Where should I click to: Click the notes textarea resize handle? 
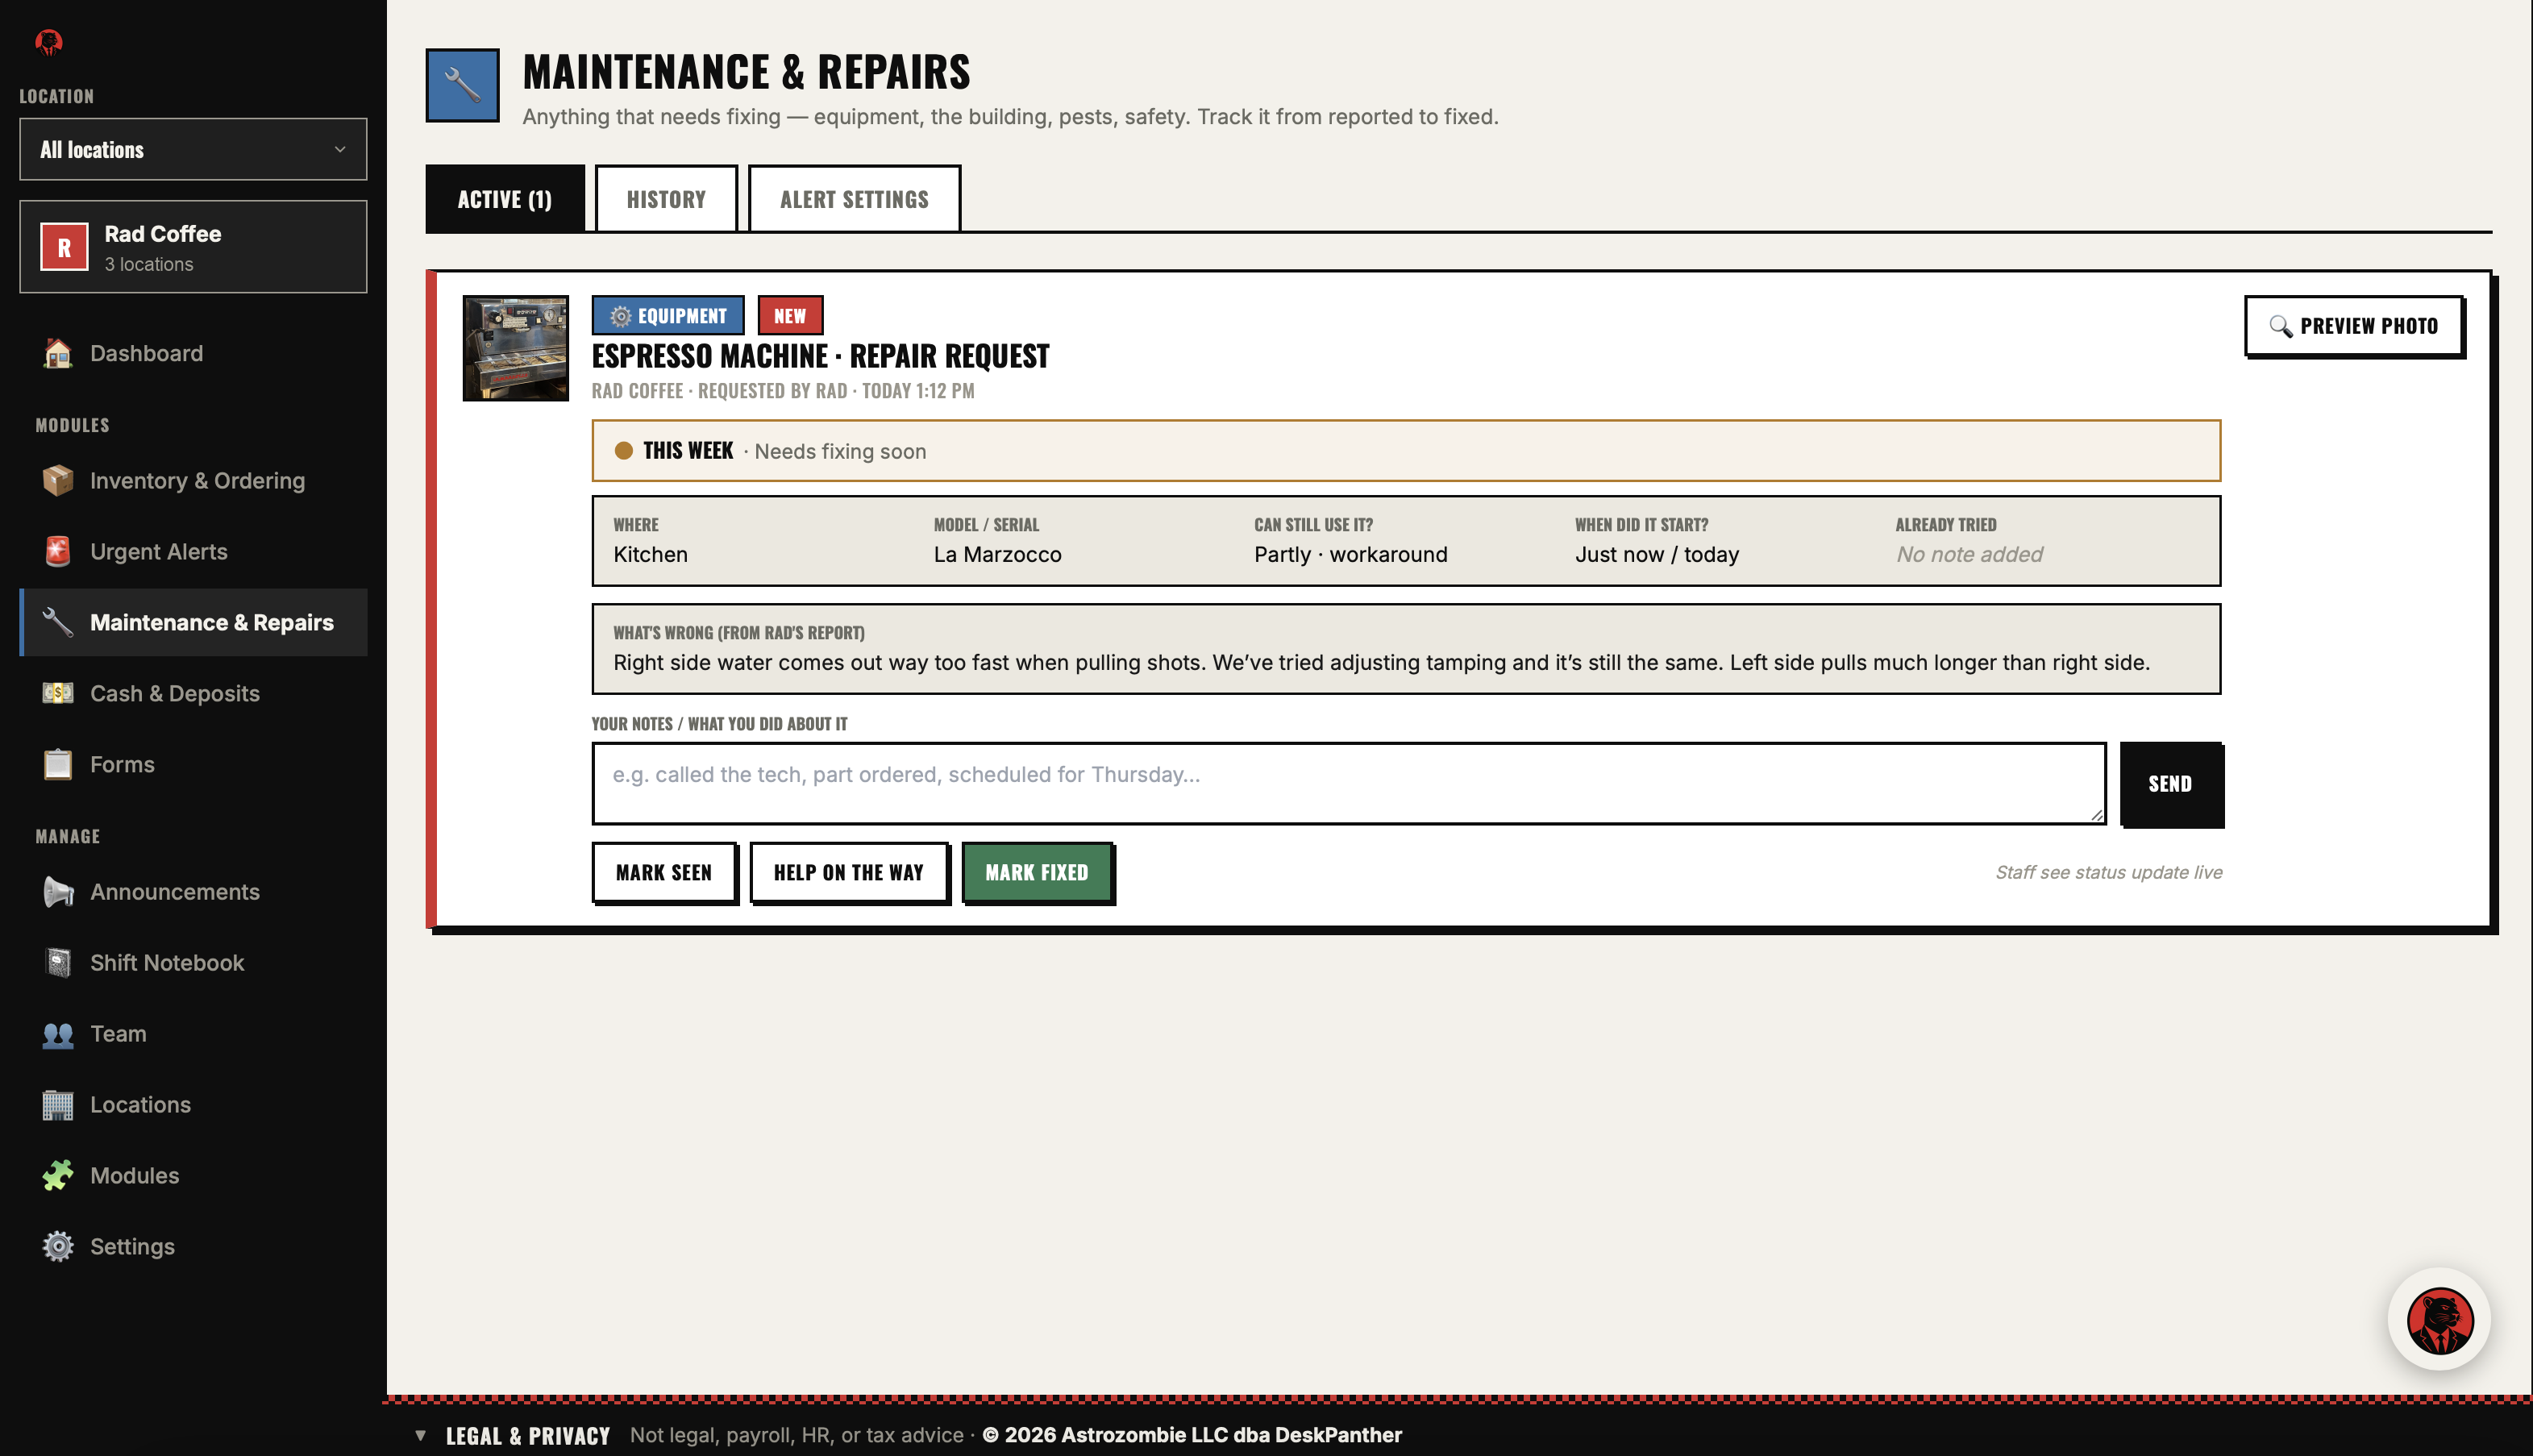pyautogui.click(x=2096, y=815)
